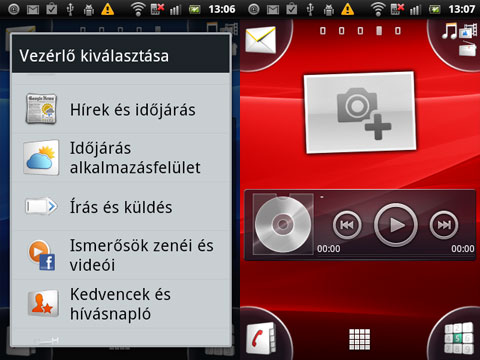This screenshot has height=360, width=480.
Task: Tap the yellow warning triangle on 13:07 screen
Action: click(x=347, y=9)
